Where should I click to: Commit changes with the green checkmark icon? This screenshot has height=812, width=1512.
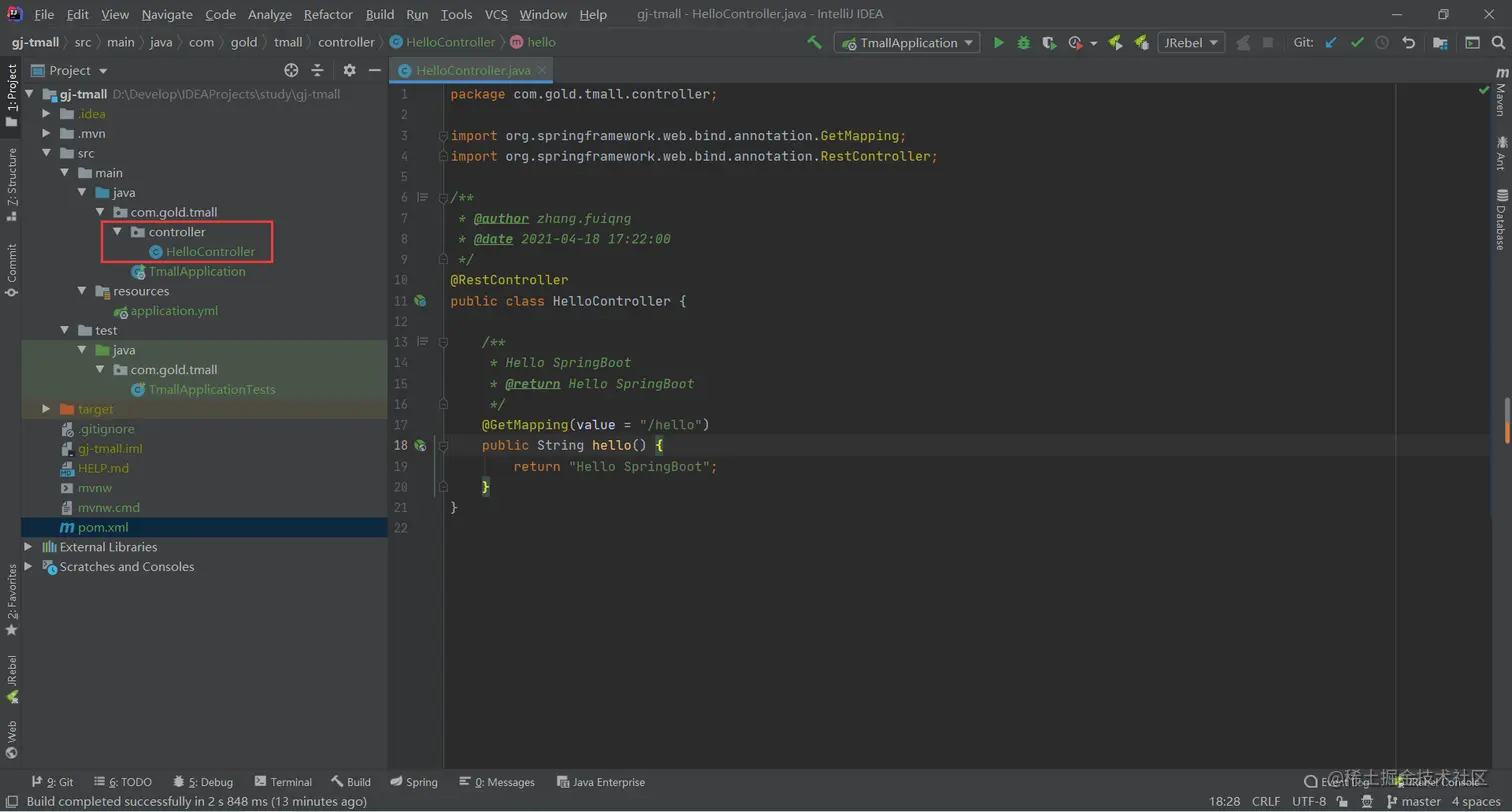point(1356,43)
